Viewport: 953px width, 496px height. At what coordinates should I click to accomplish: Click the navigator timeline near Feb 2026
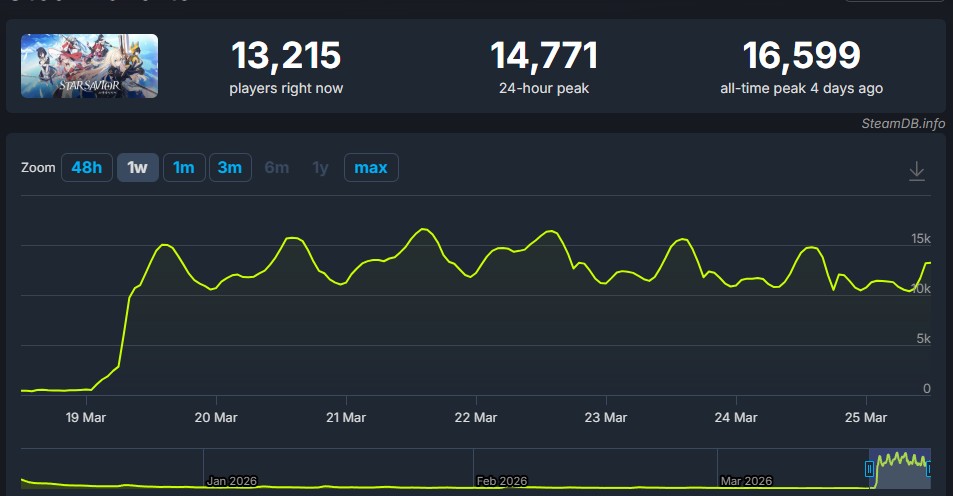pos(501,481)
